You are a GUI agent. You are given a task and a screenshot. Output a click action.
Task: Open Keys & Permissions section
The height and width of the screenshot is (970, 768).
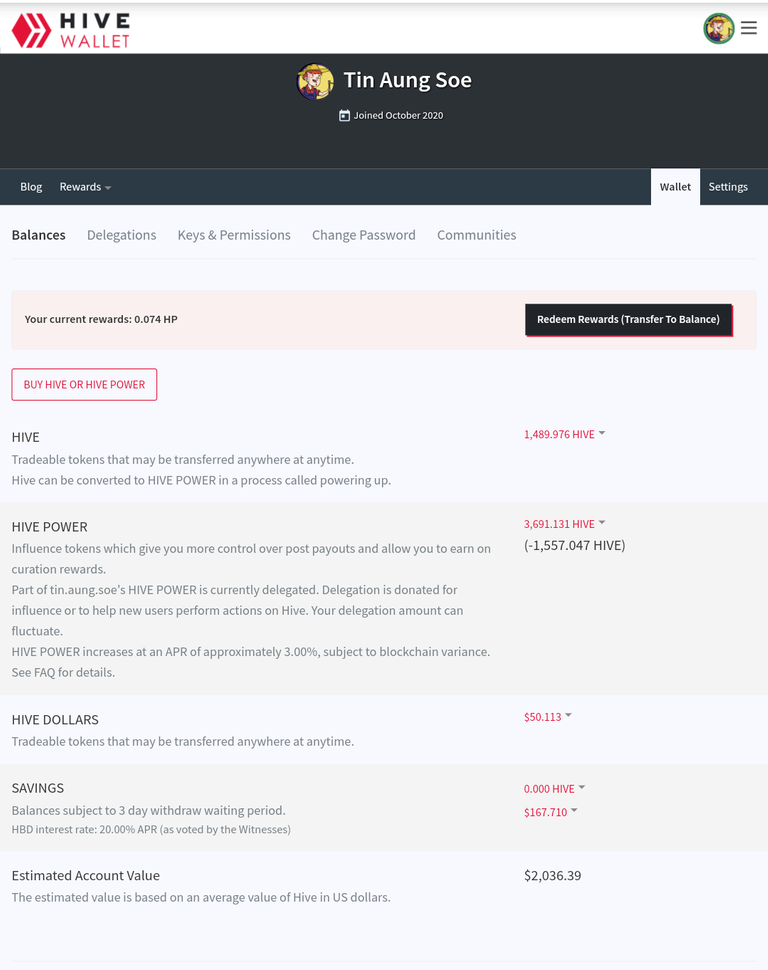[x=234, y=235]
